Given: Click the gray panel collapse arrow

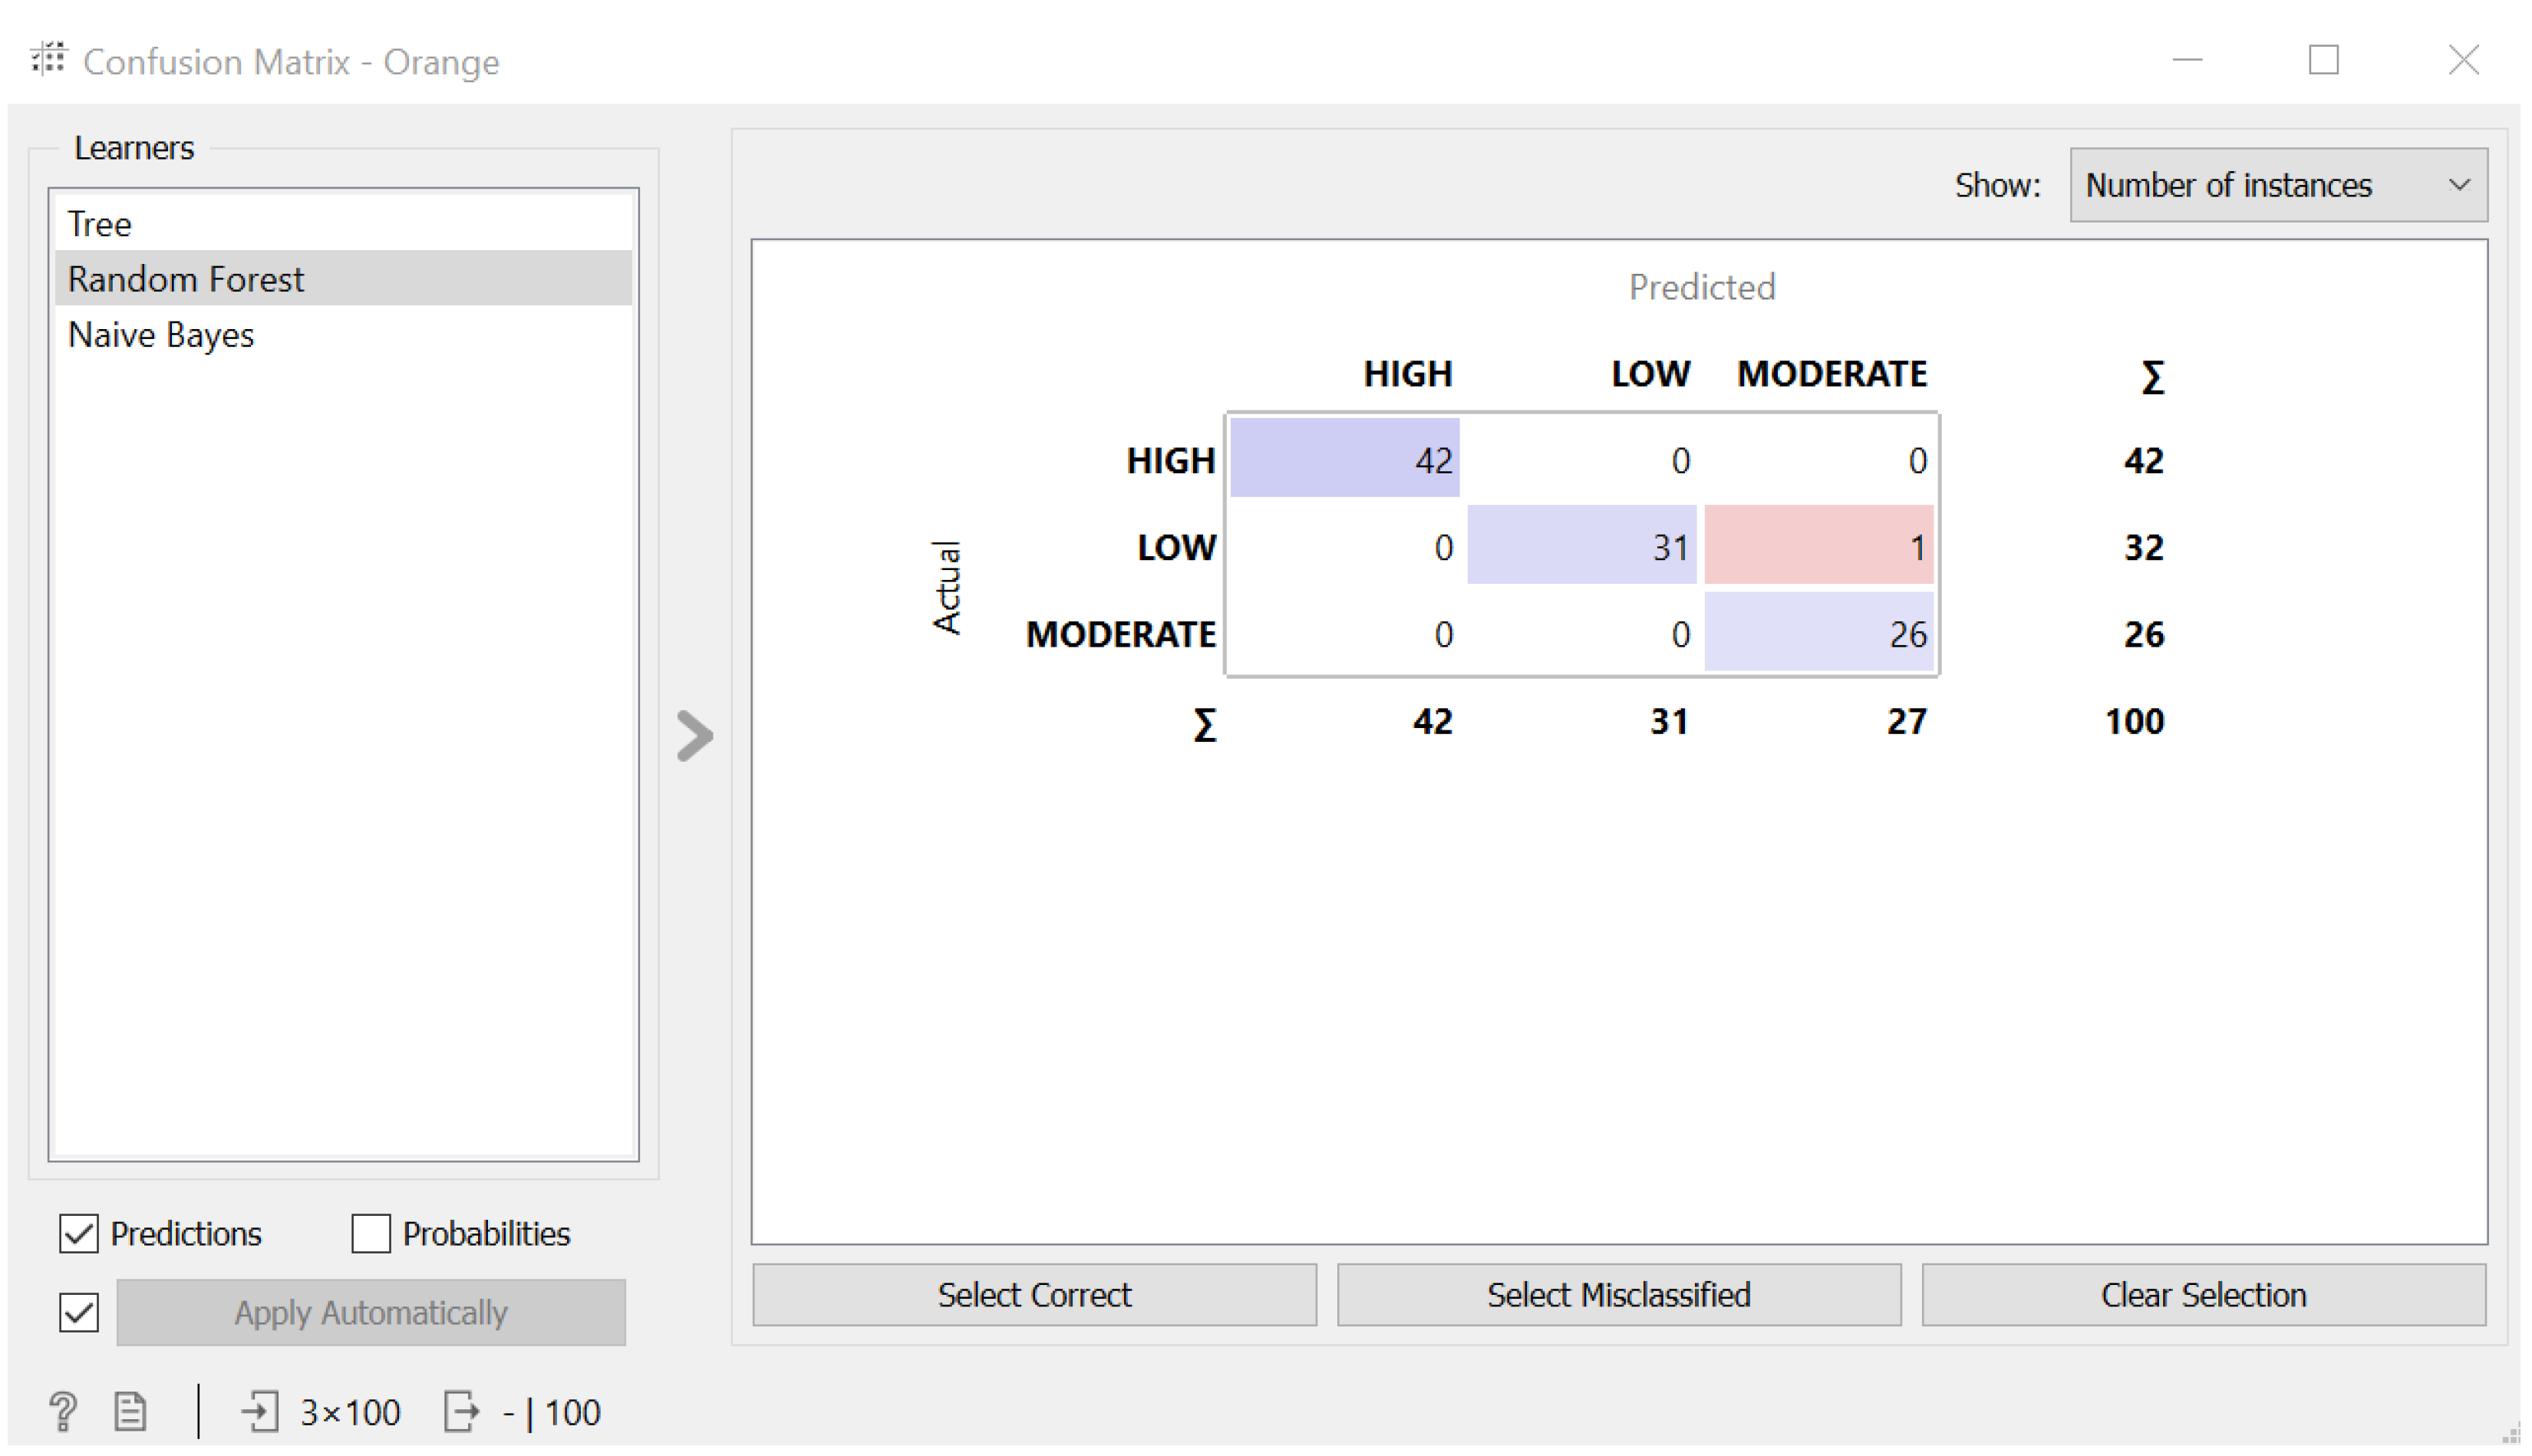Looking at the screenshot, I should click(x=694, y=736).
